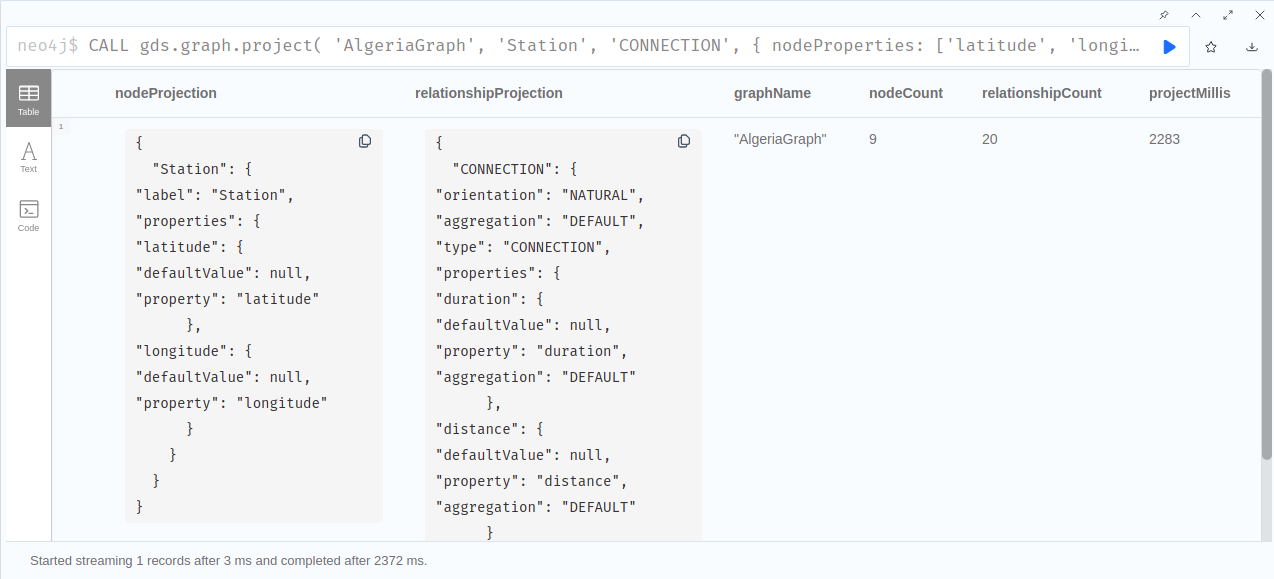
Task: Run the Cypher query with the play icon
Action: tap(1169, 46)
